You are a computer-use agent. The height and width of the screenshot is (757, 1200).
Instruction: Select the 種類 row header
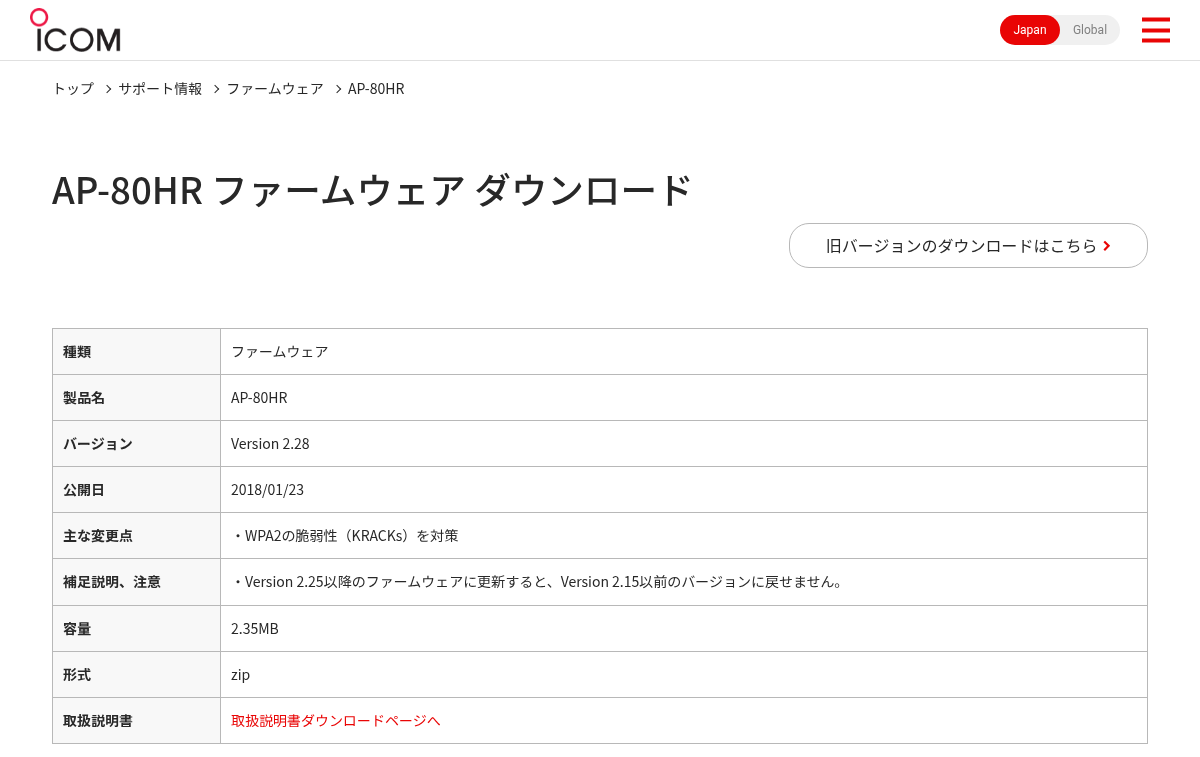point(136,351)
